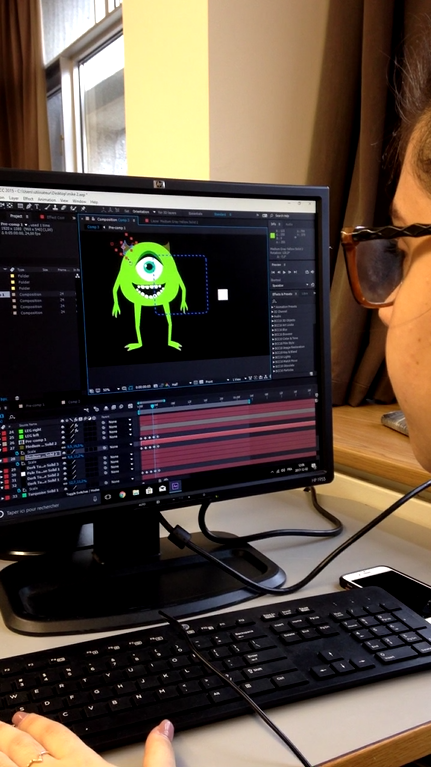Expand the 3D Channel effects category

pyautogui.click(x=272, y=312)
